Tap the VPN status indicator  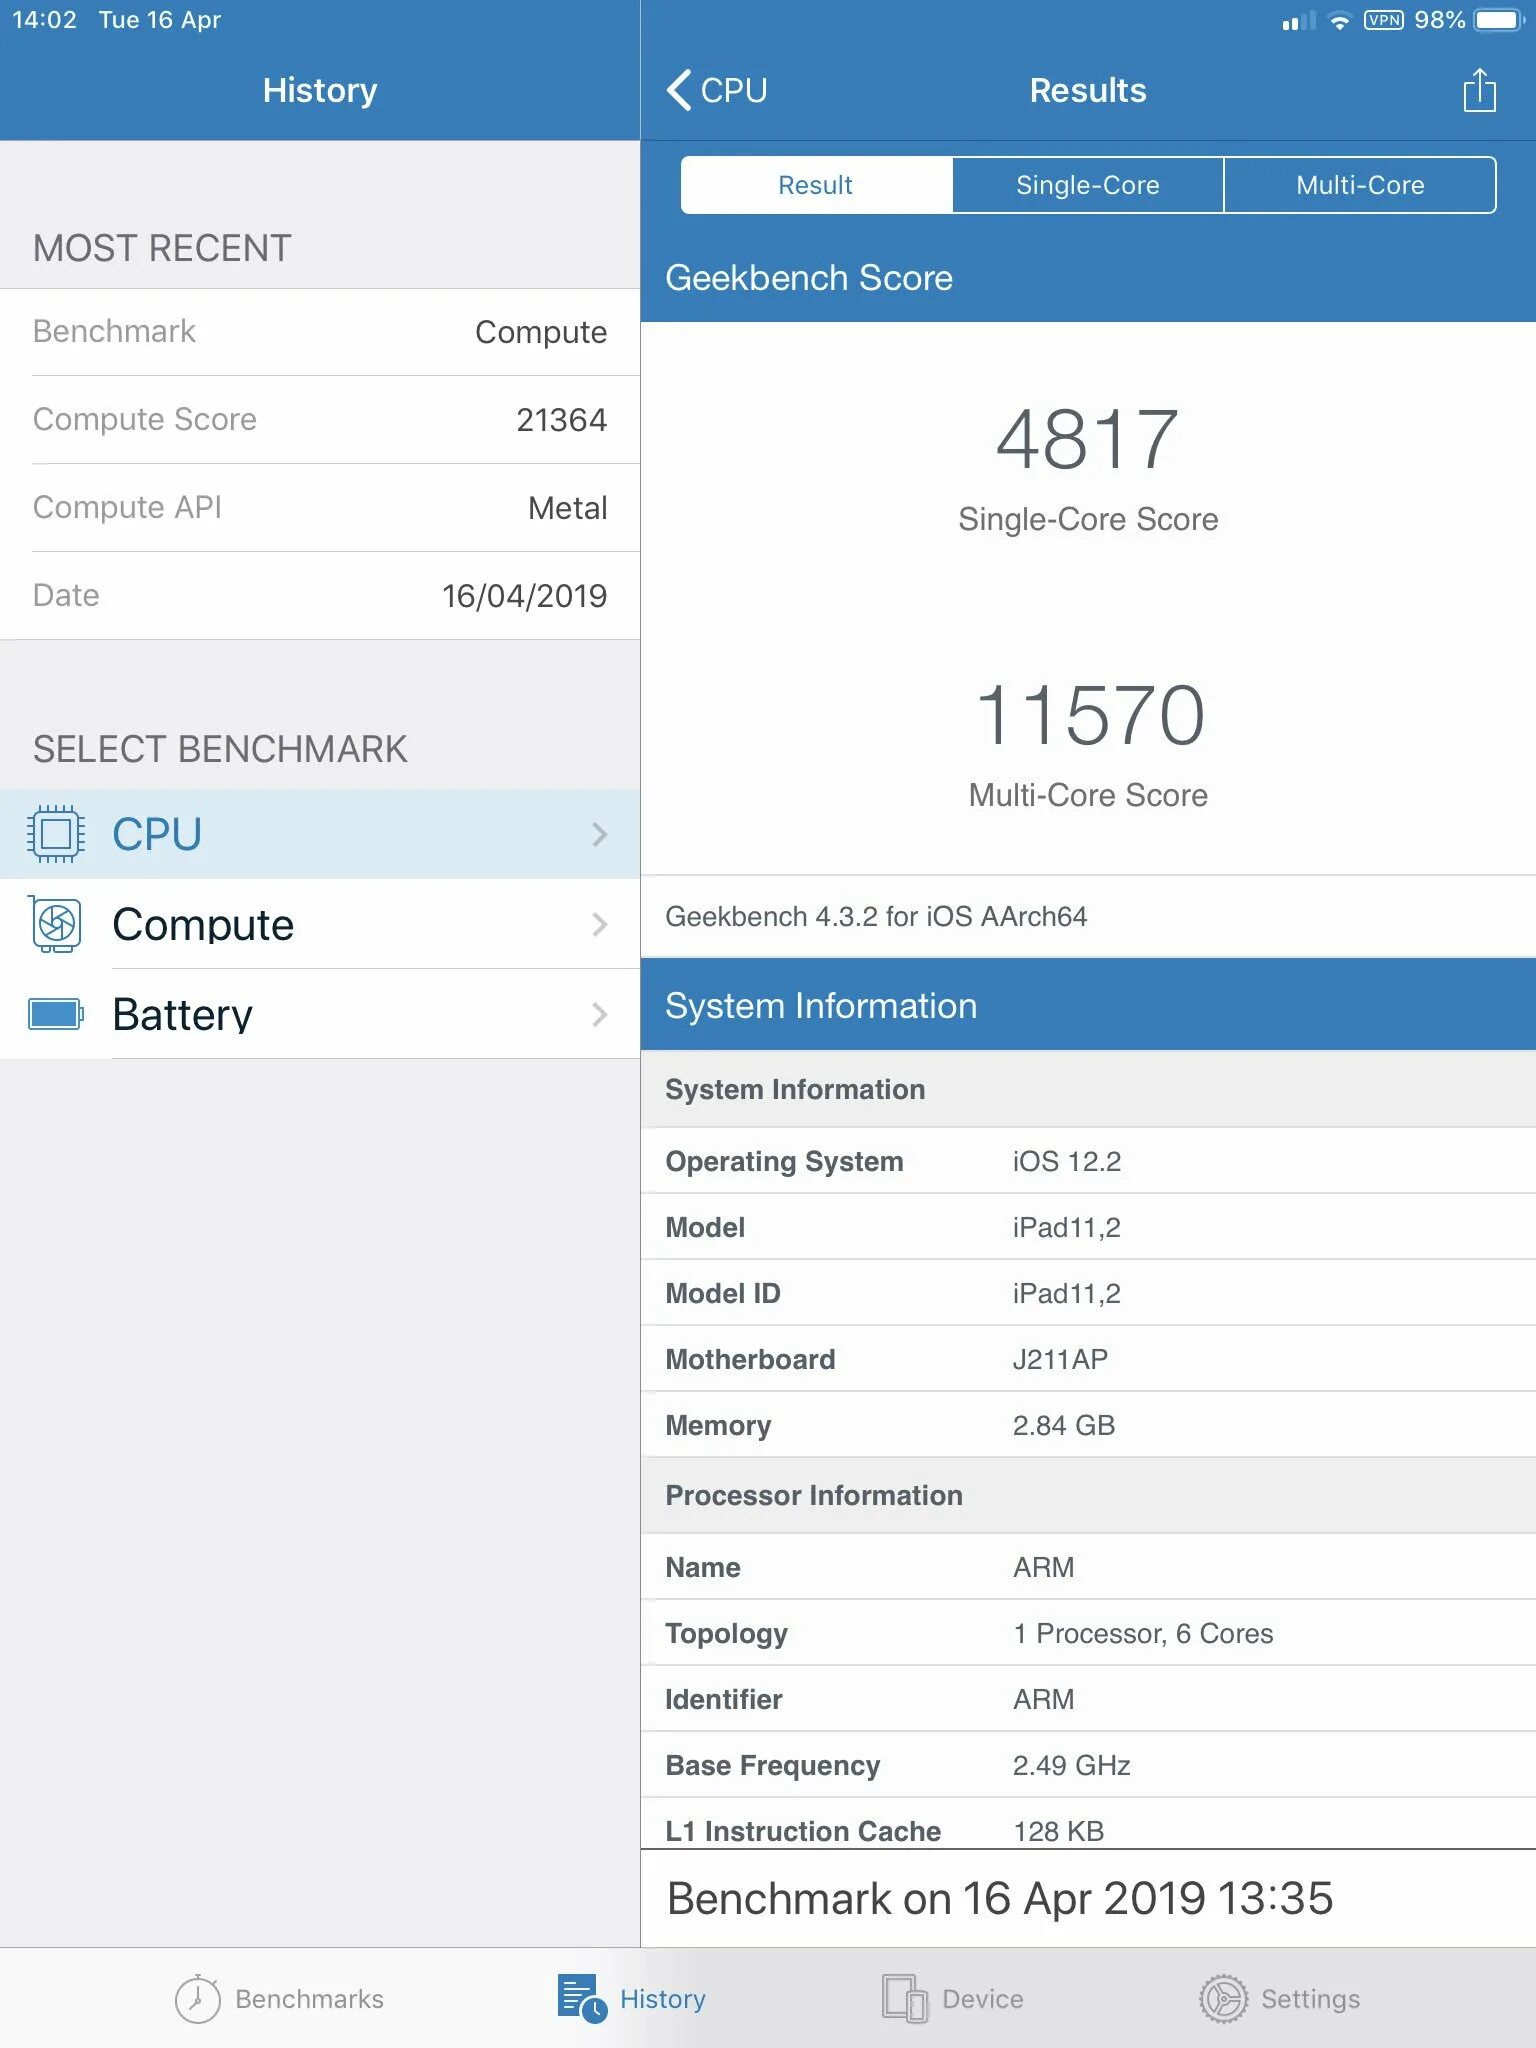click(x=1384, y=20)
